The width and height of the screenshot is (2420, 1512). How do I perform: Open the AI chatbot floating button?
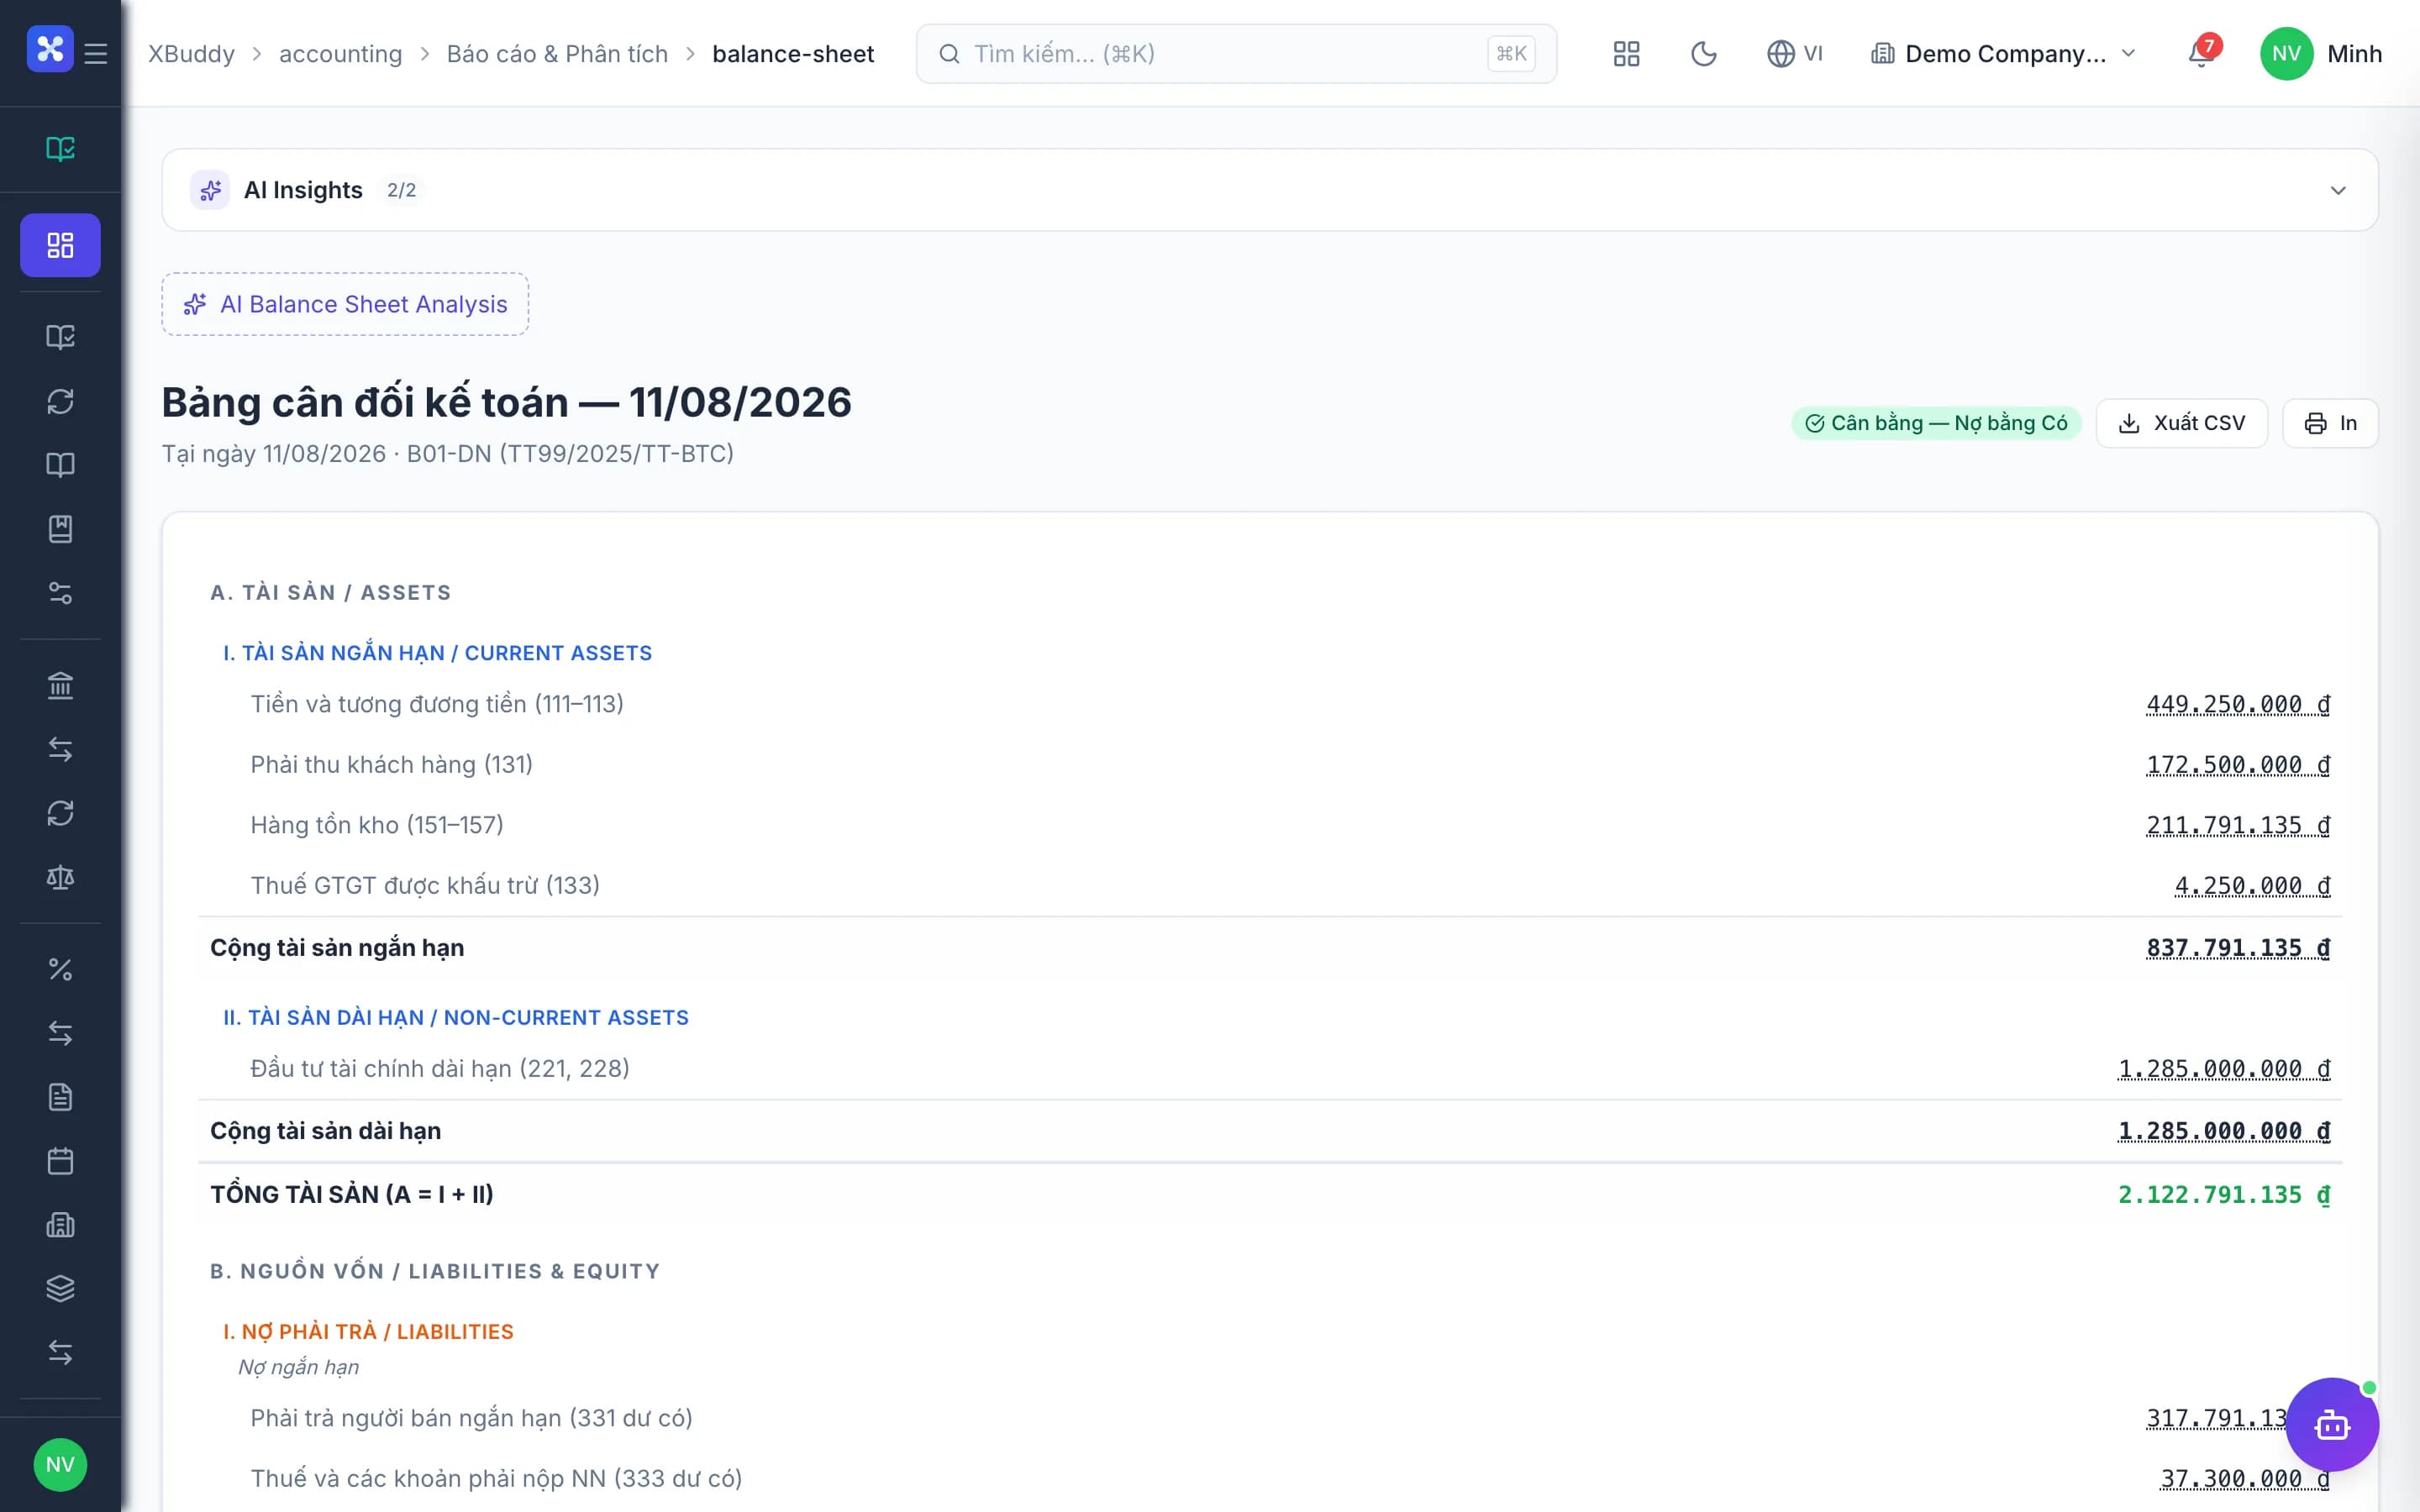(x=2332, y=1424)
